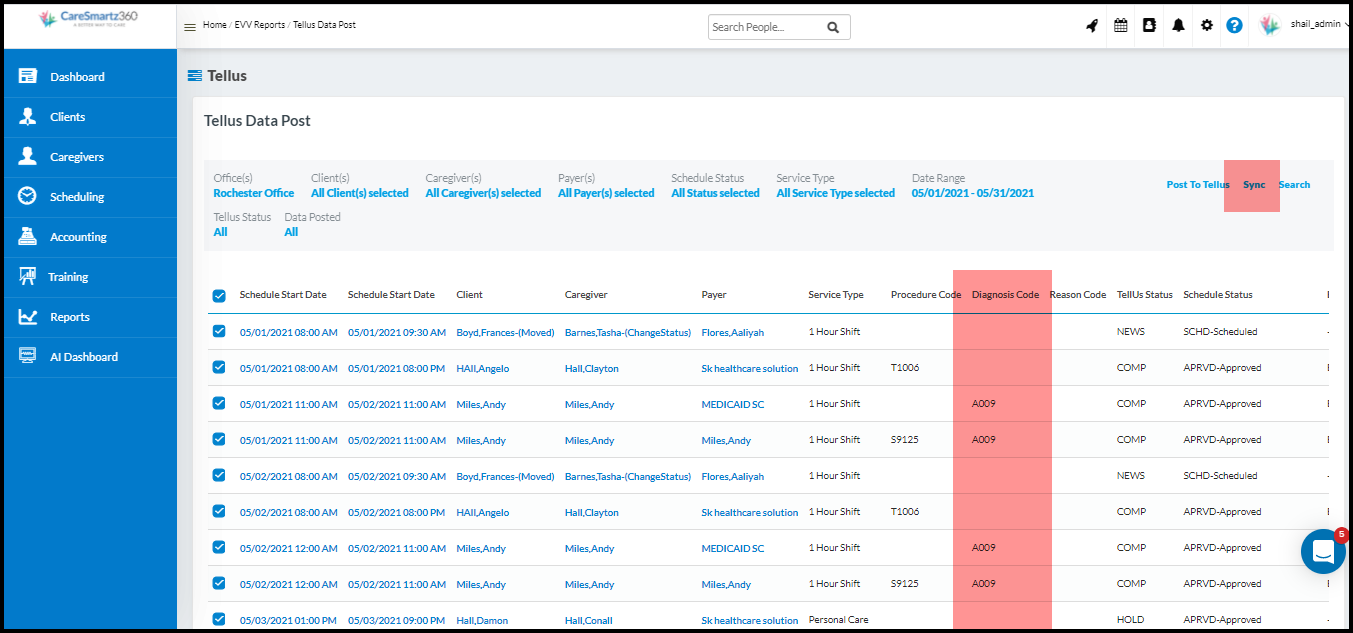Click the rocket icon in top bar
The image size is (1353, 633).
tap(1092, 26)
